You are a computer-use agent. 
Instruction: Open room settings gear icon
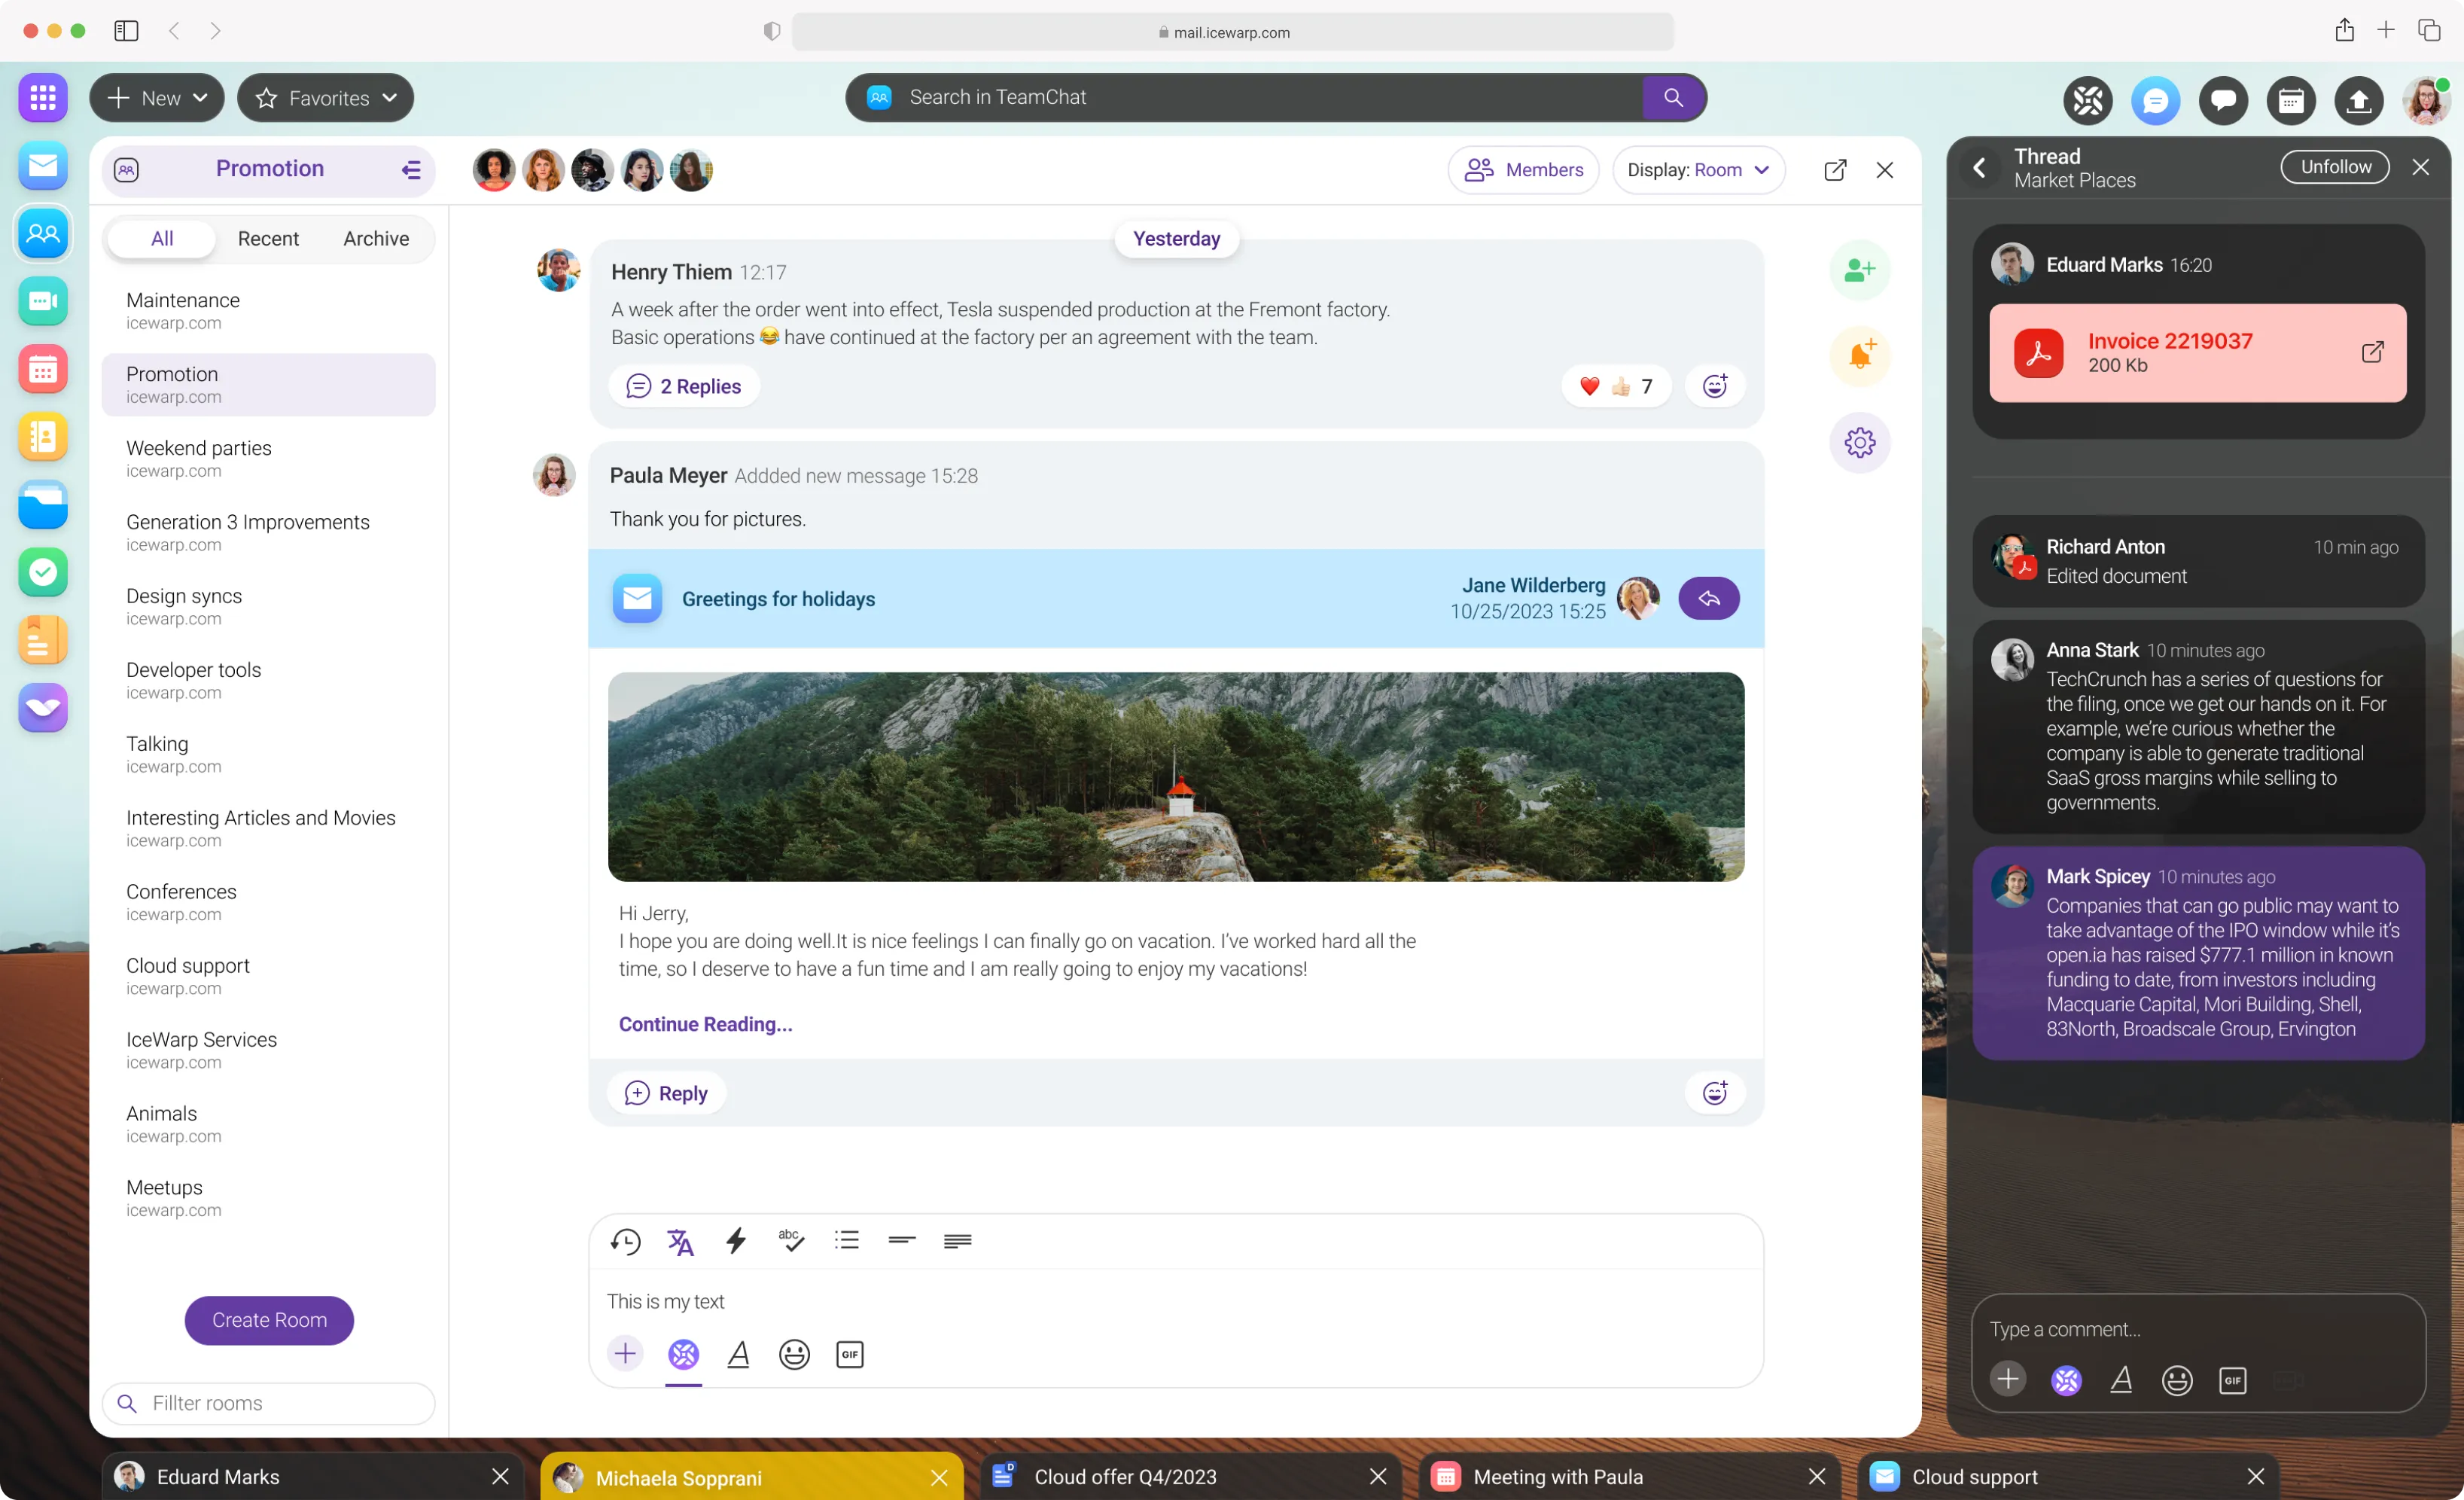pos(1859,442)
